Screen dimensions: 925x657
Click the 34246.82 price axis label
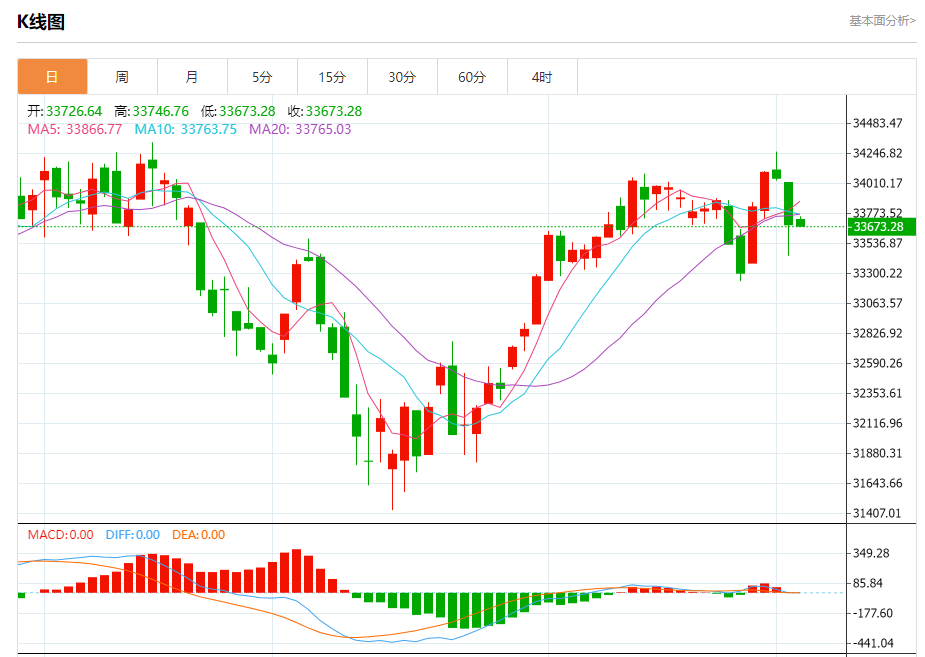tap(878, 153)
